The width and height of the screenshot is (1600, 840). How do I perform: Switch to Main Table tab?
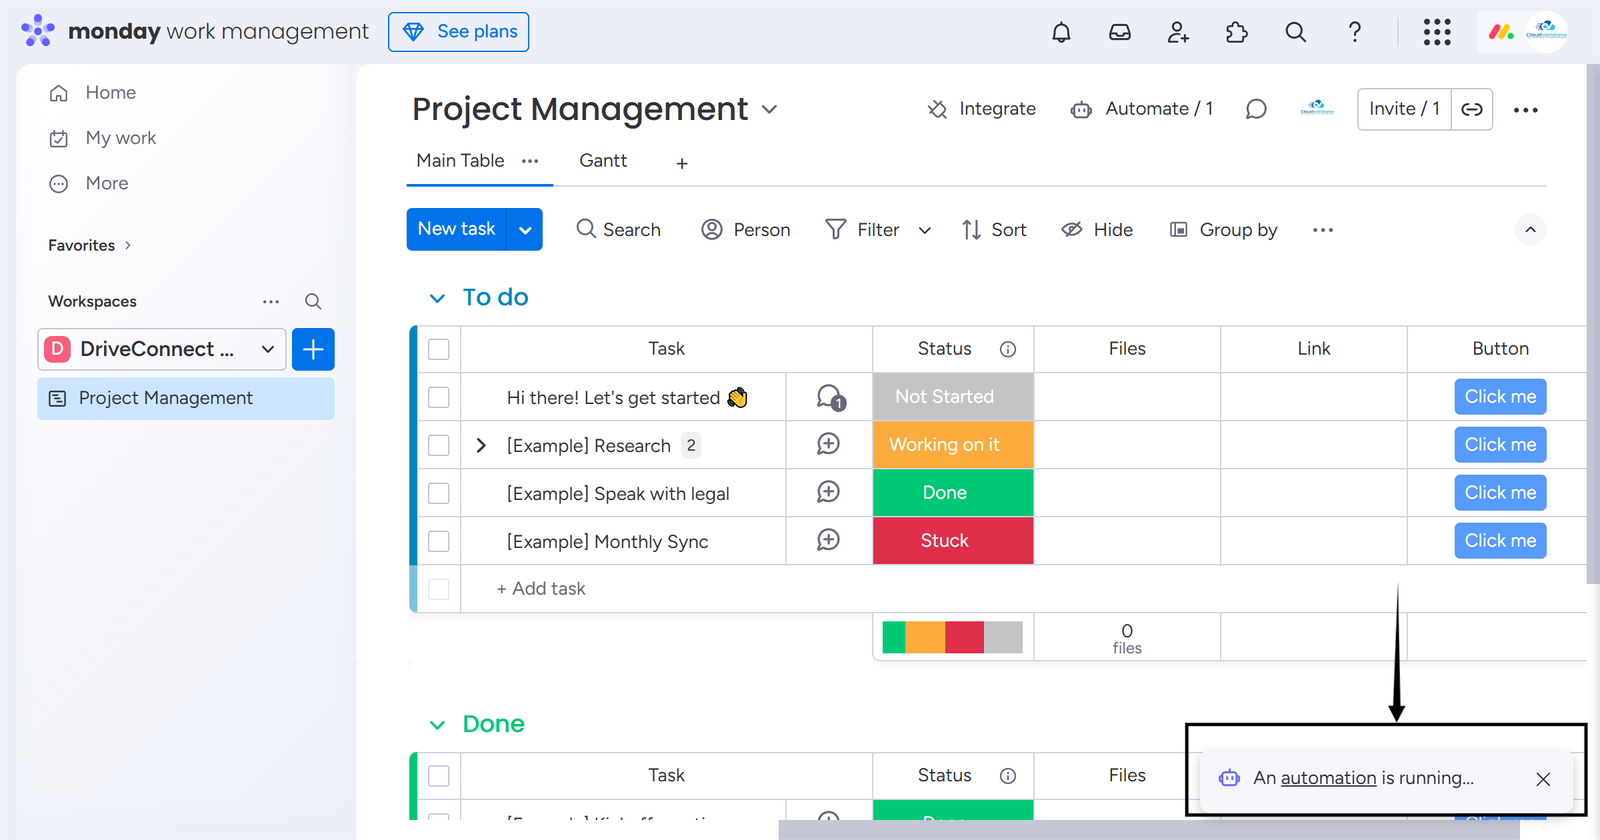tap(460, 161)
